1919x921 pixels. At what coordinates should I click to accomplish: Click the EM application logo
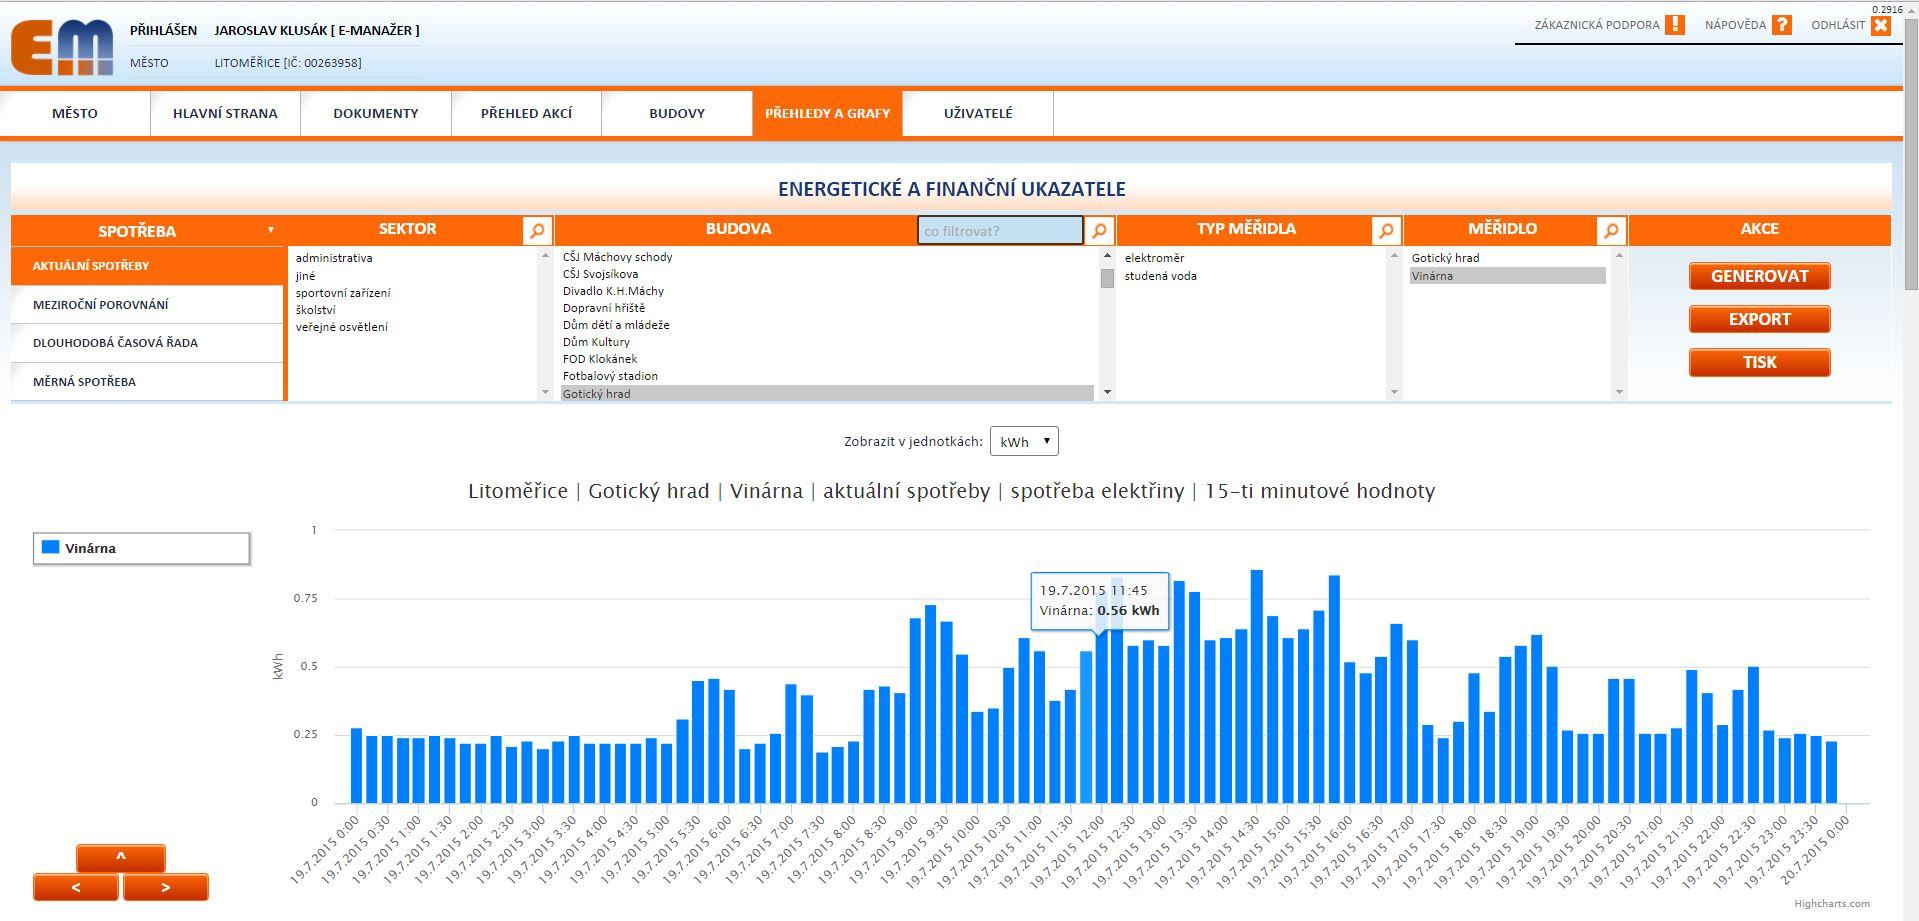[62, 47]
